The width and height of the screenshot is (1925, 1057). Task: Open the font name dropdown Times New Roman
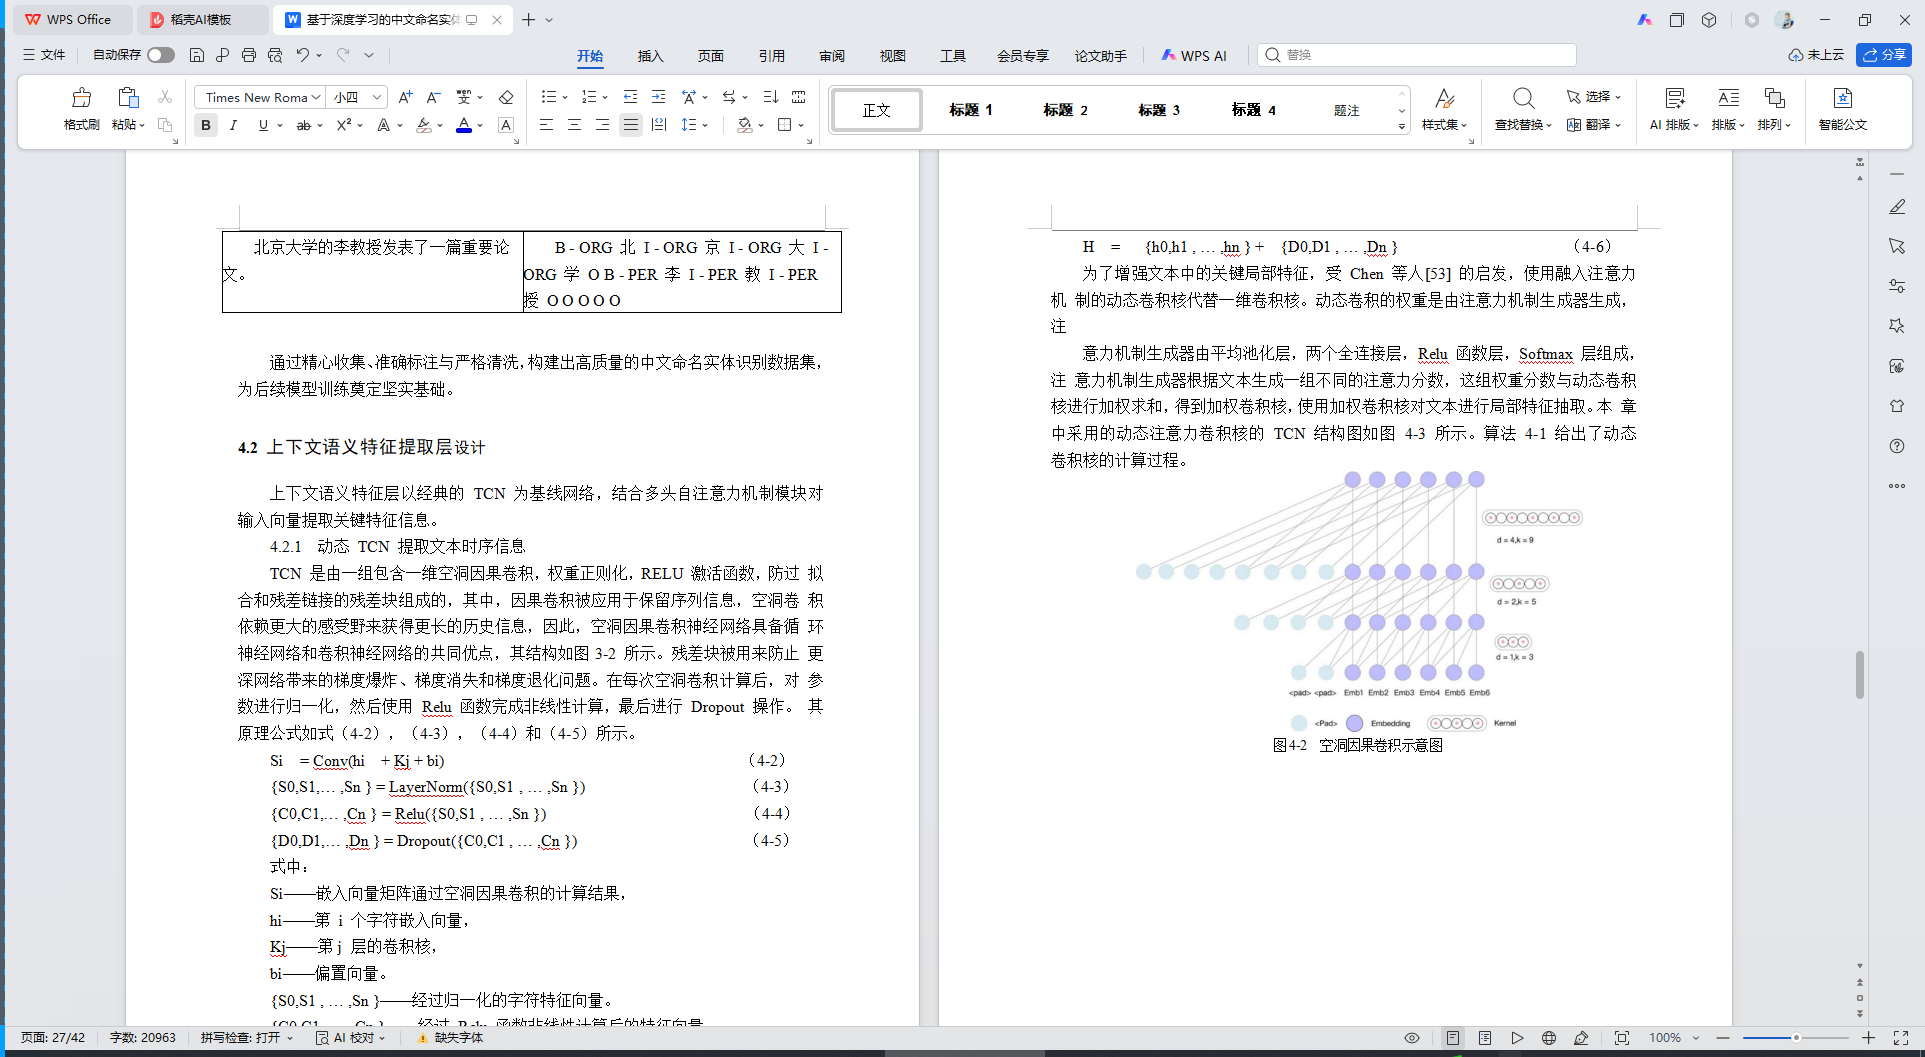pos(316,97)
